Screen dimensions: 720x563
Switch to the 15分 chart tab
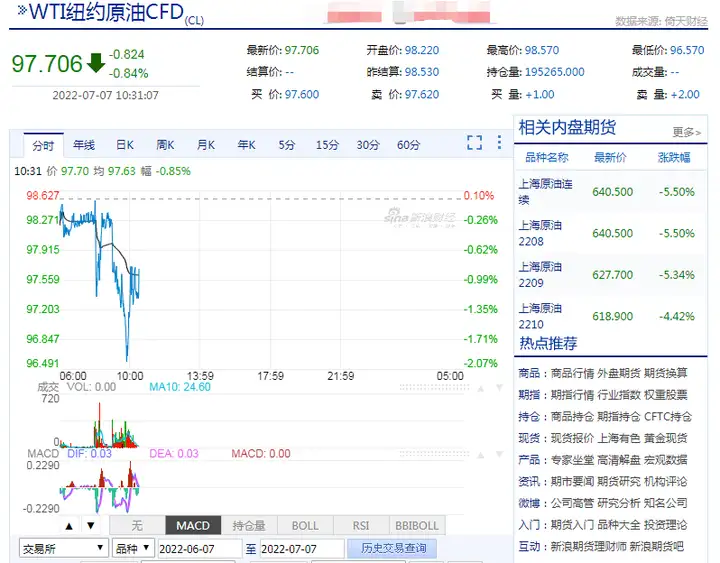point(327,145)
